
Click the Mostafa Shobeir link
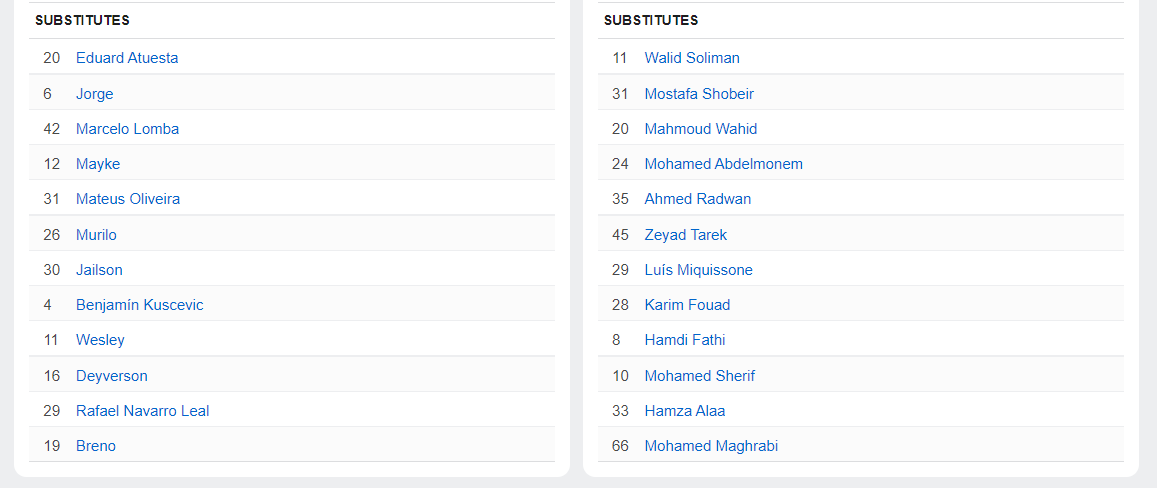pos(699,94)
